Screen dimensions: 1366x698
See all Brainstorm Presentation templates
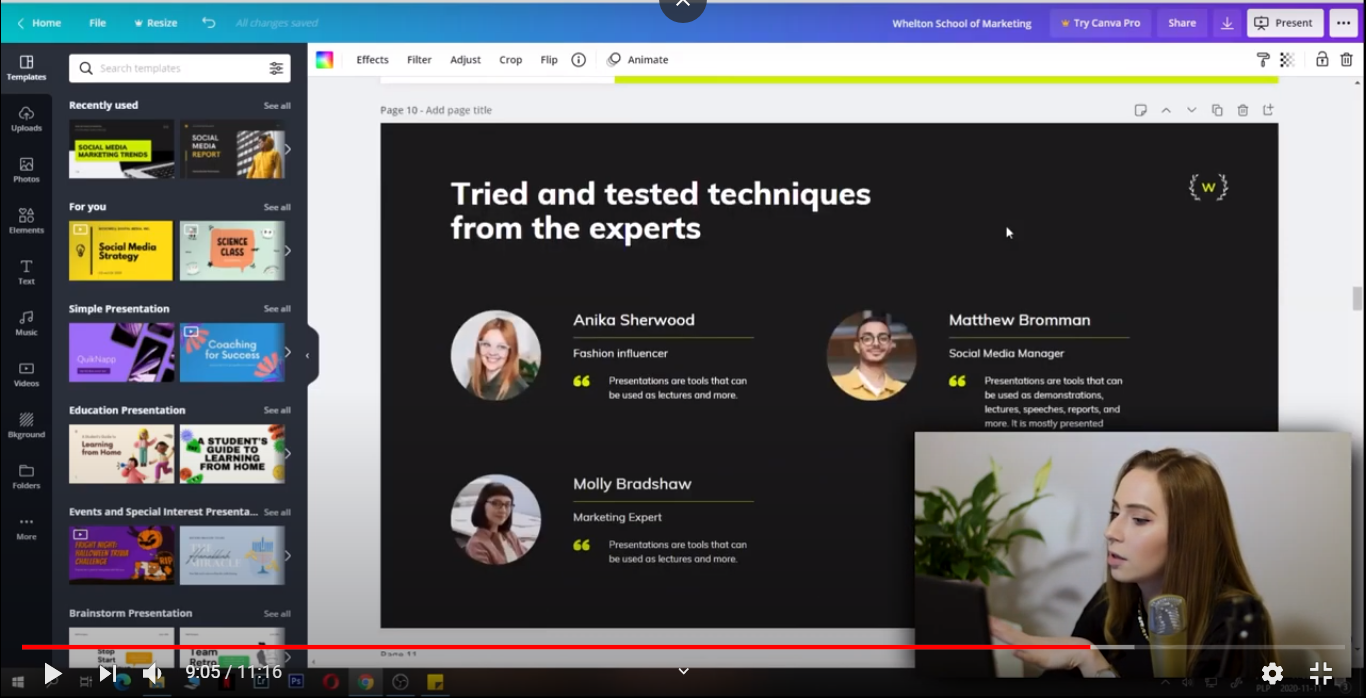point(277,614)
